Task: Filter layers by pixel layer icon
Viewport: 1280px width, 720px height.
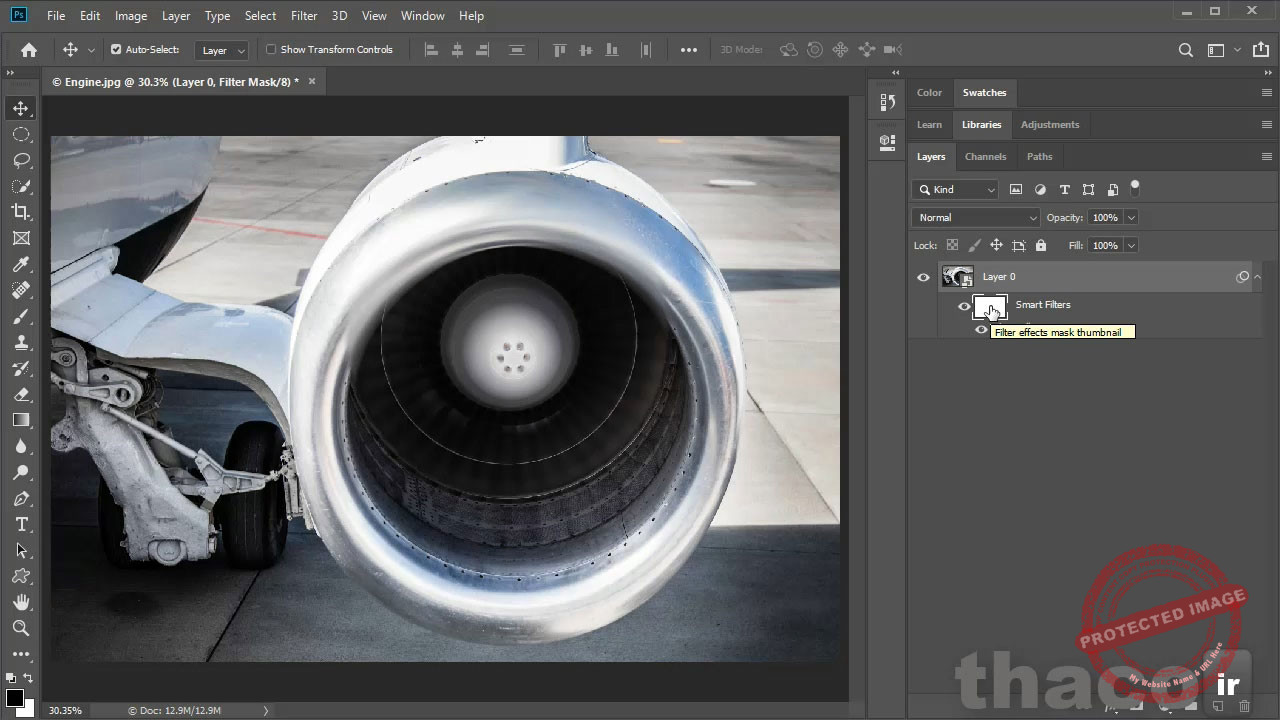Action: click(1016, 189)
